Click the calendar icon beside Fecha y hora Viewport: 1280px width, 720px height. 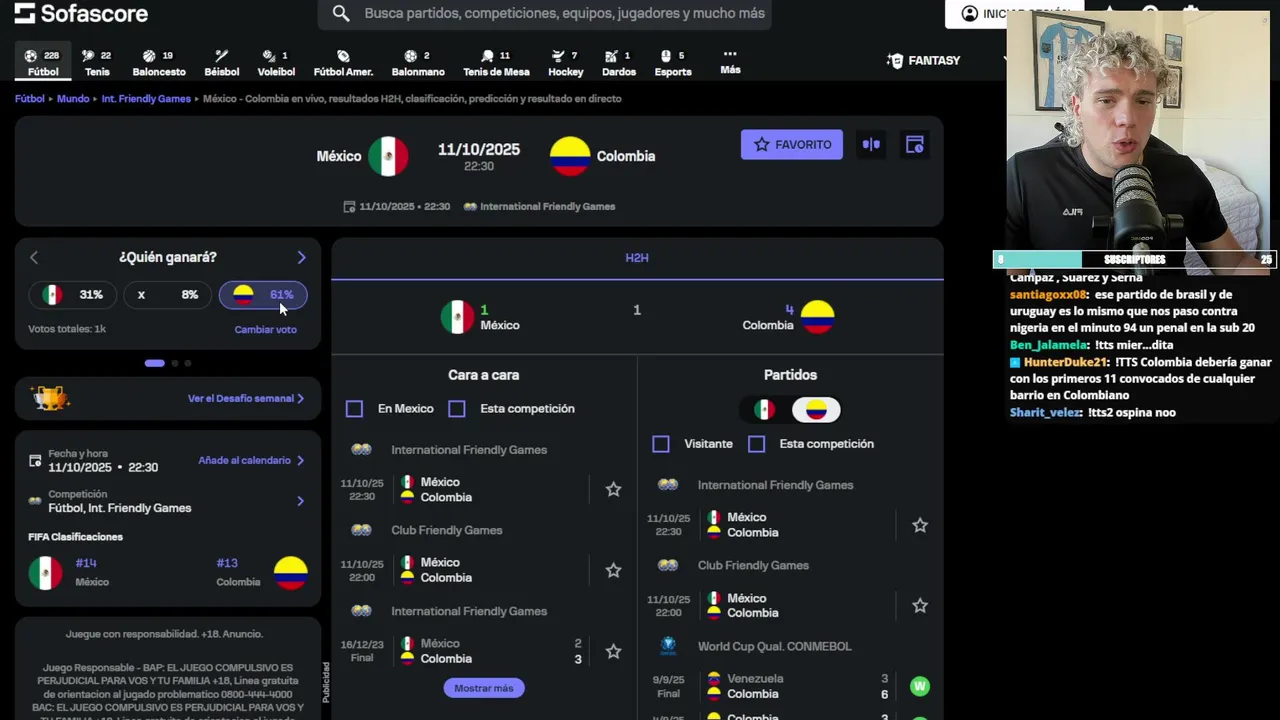click(35, 461)
